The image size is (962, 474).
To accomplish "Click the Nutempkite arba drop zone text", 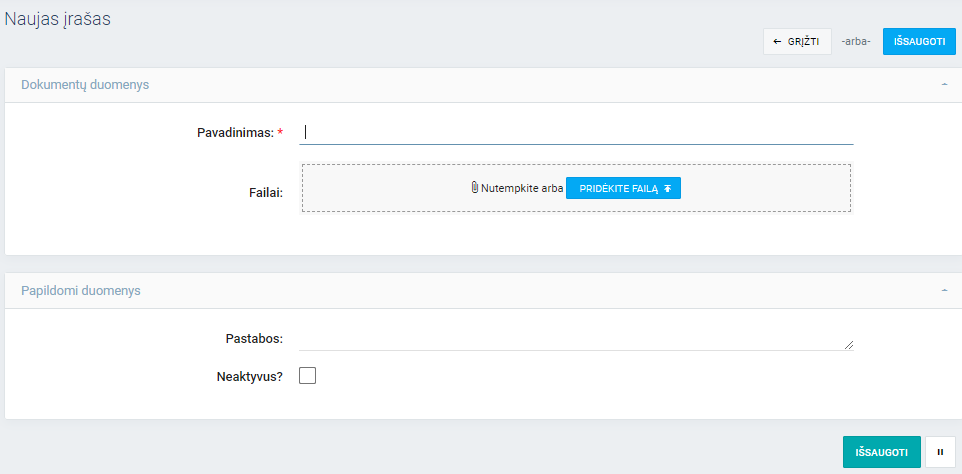I will tap(521, 188).
